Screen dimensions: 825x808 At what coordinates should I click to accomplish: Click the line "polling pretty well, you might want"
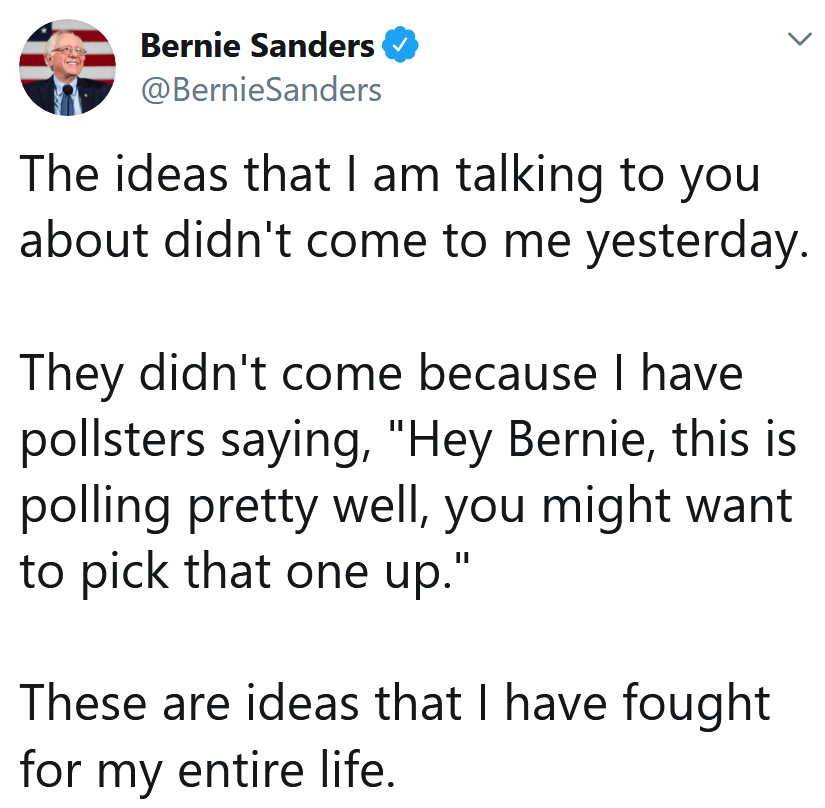[x=406, y=508]
